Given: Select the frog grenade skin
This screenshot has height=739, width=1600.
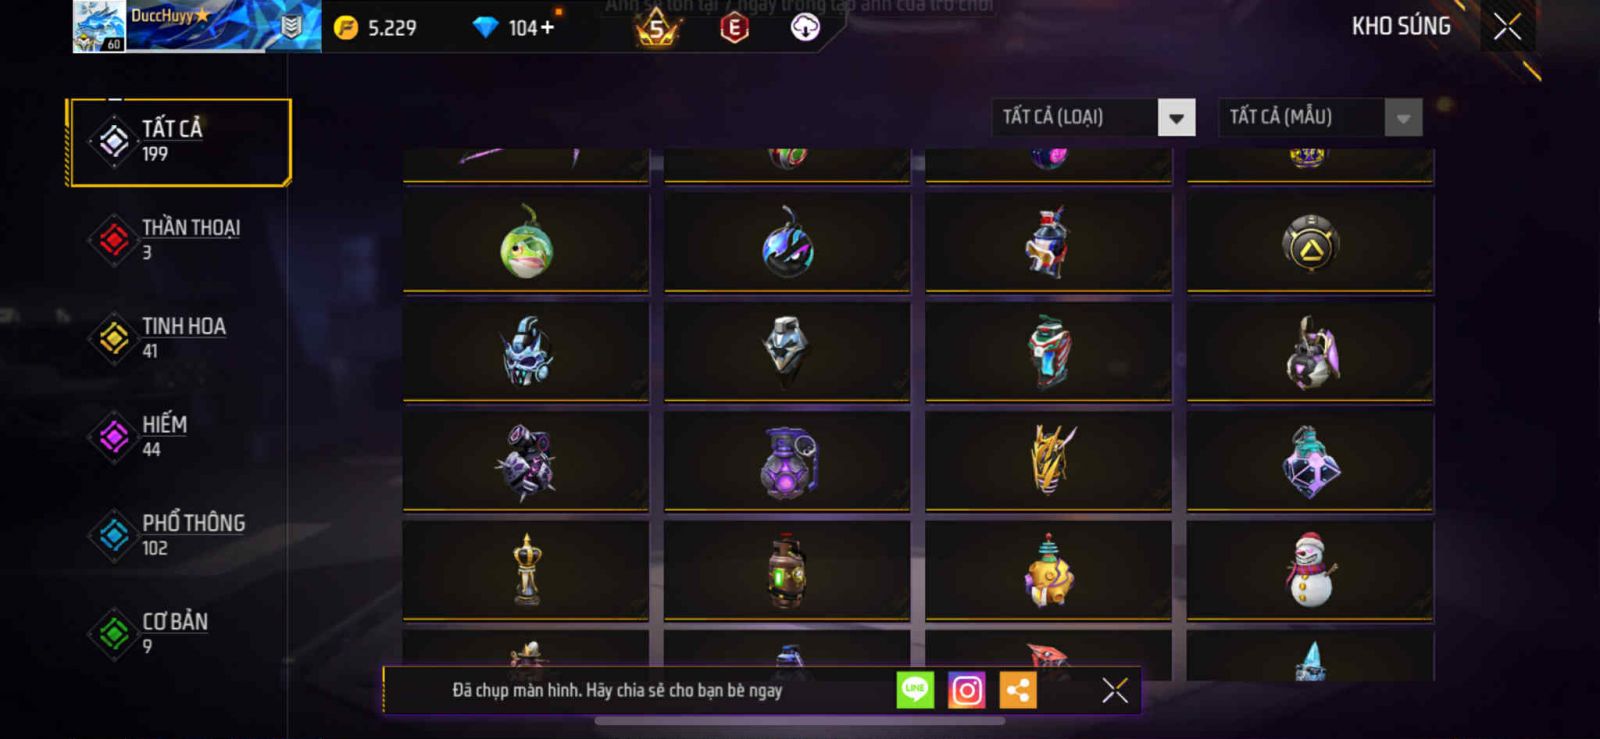Looking at the screenshot, I should (x=526, y=243).
